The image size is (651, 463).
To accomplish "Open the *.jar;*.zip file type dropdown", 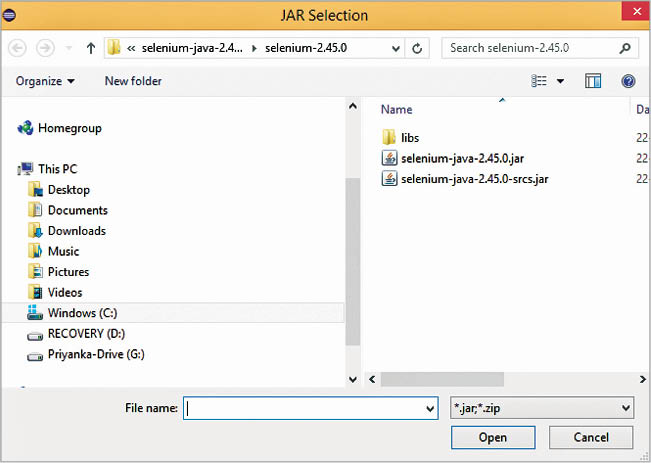I will point(541,408).
